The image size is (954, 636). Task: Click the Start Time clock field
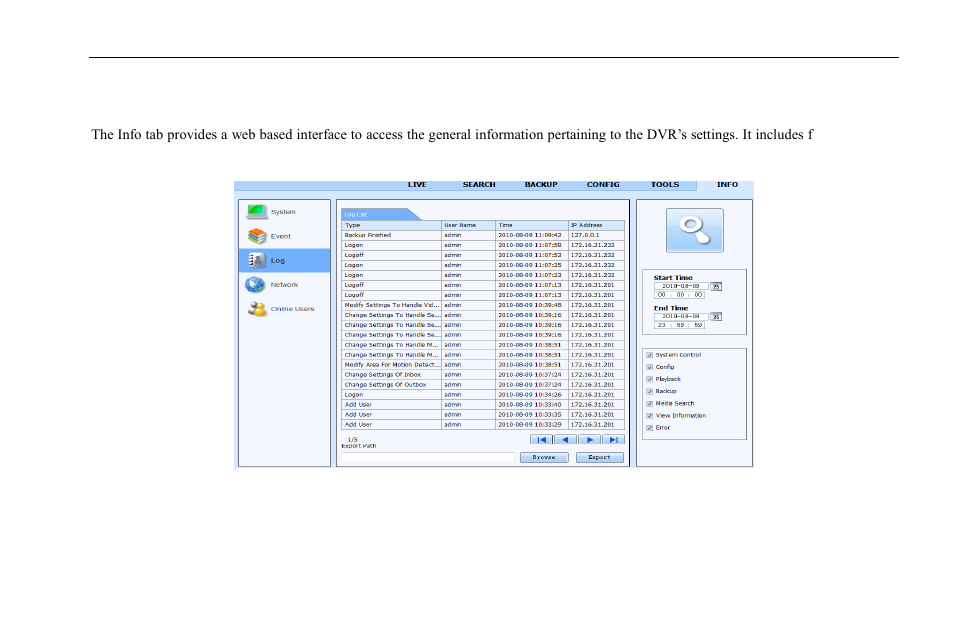[679, 295]
